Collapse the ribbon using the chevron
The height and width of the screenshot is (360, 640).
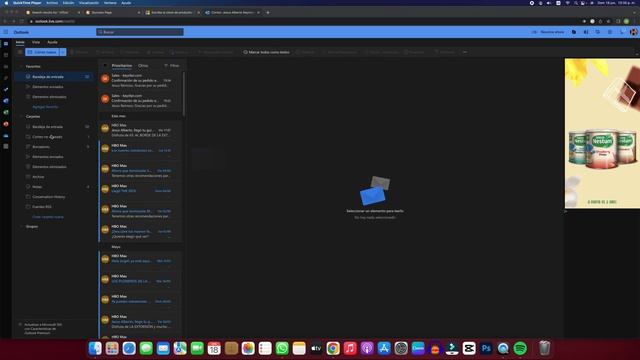637,53
